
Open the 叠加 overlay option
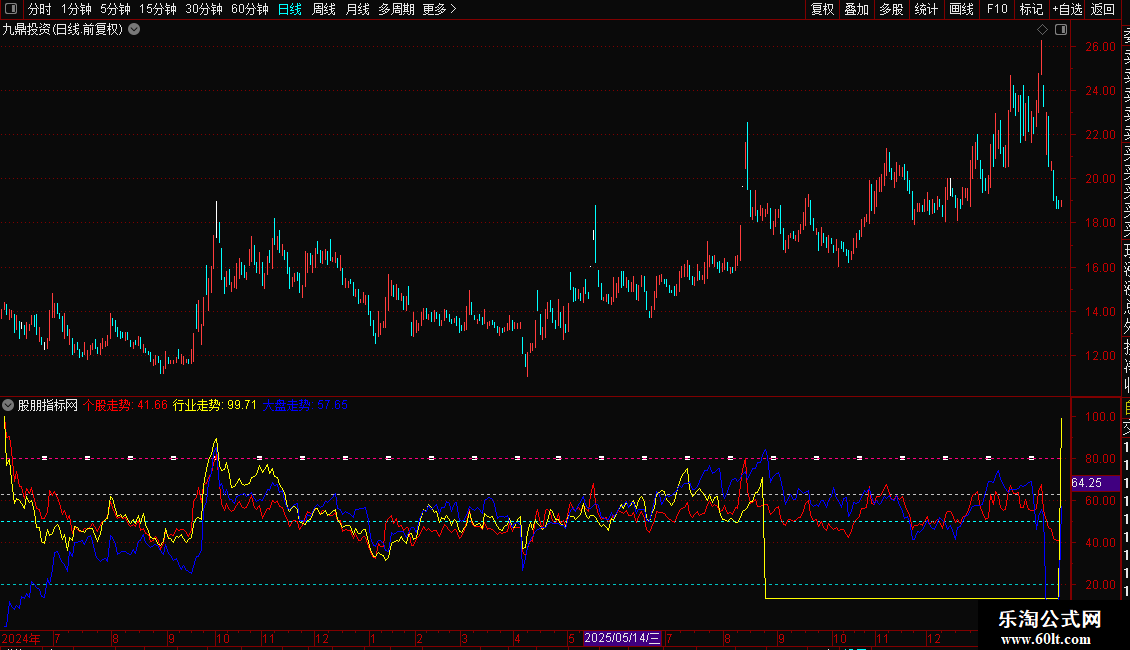tap(856, 9)
